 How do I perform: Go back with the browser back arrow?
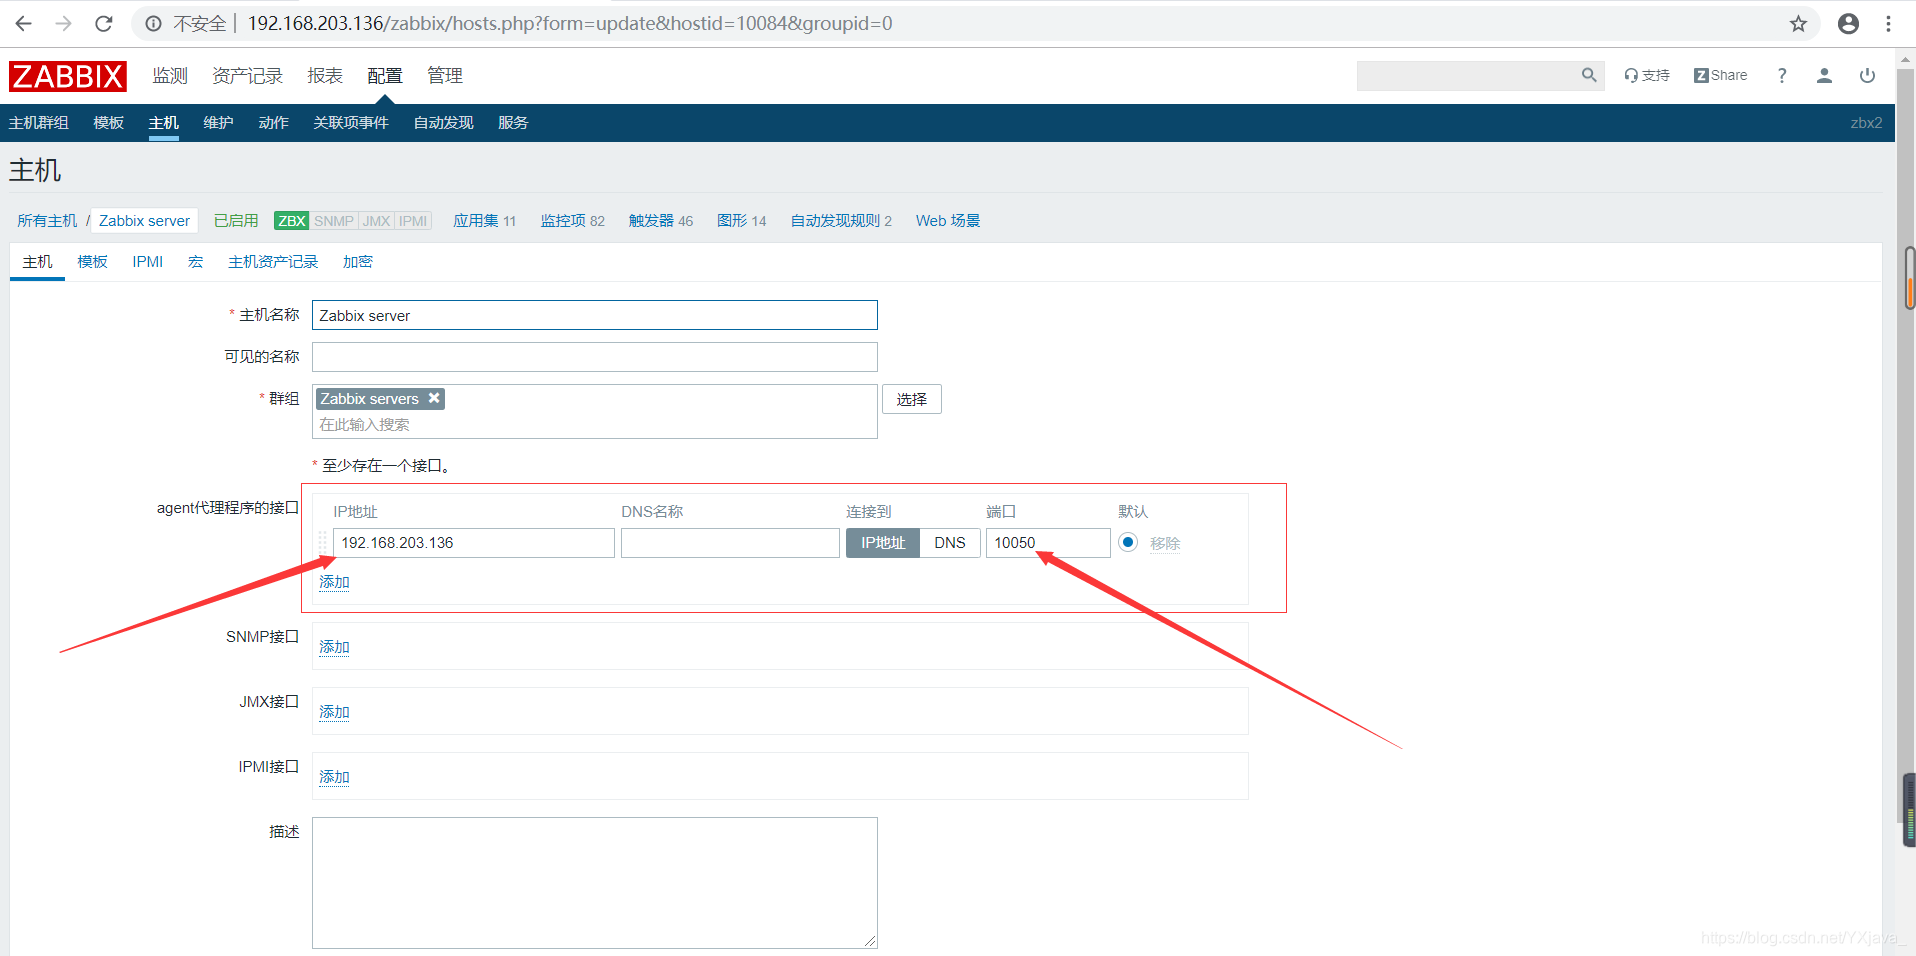23,23
